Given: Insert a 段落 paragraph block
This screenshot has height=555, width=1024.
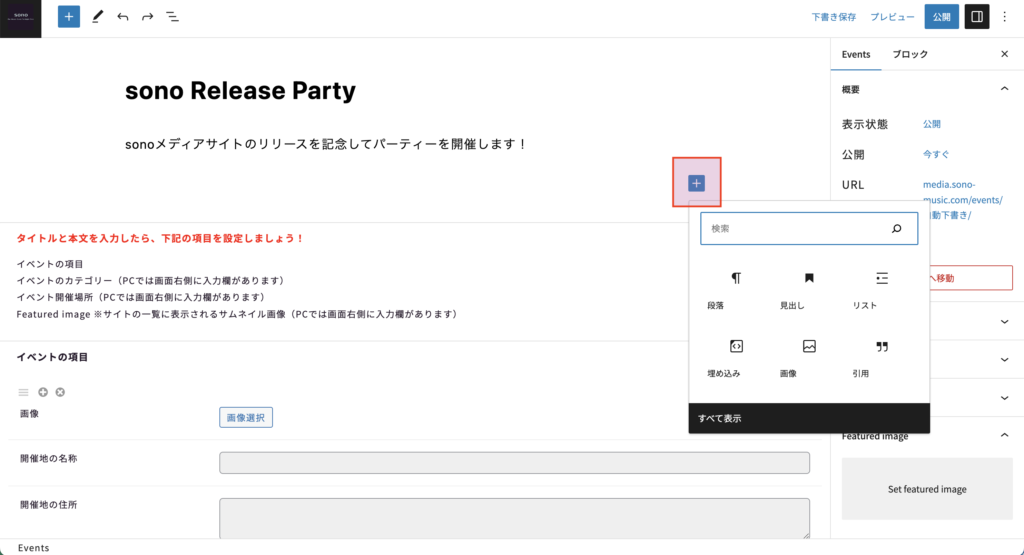Looking at the screenshot, I should coord(736,288).
